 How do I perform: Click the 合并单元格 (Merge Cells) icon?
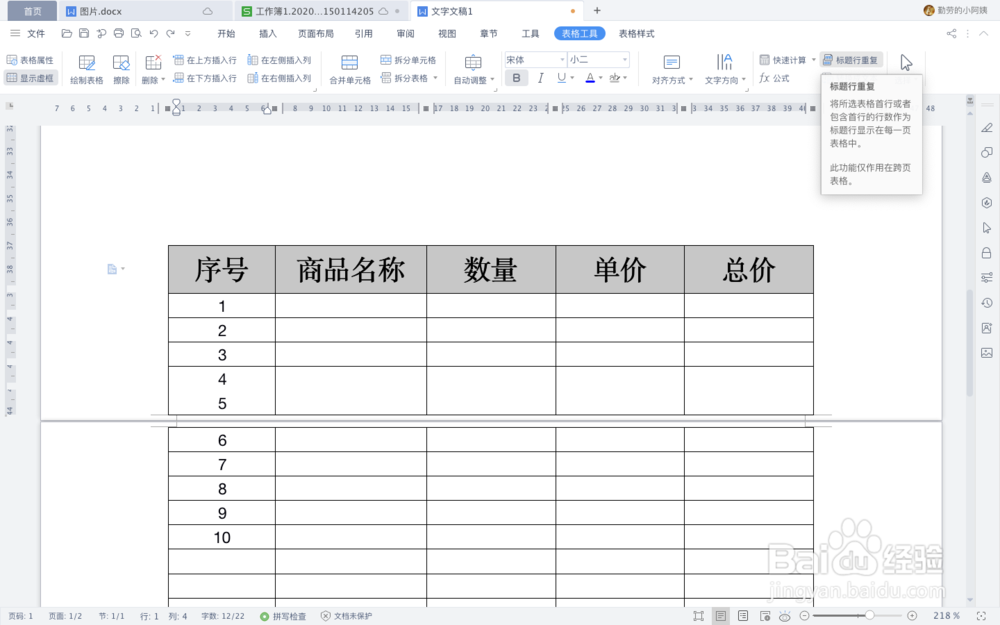(349, 68)
